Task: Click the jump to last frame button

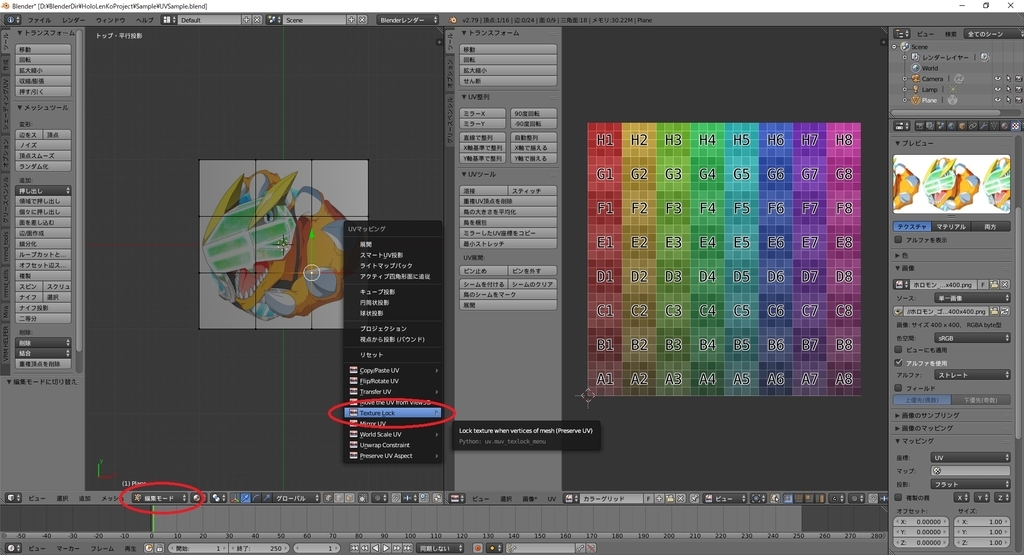Action: point(408,548)
